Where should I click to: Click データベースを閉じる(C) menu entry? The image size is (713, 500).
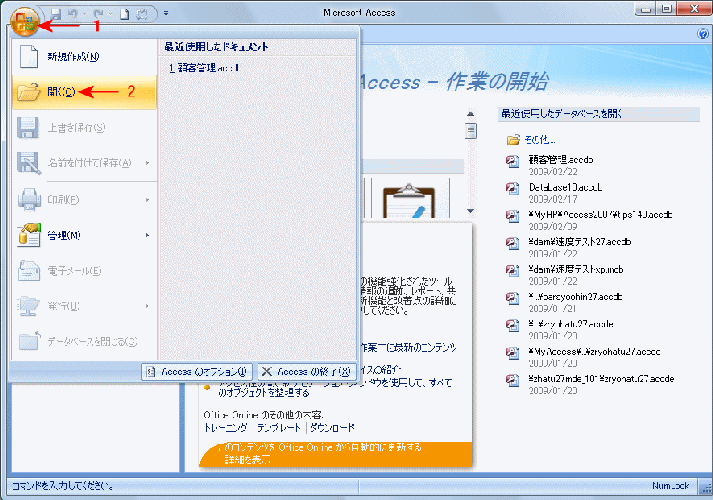(84, 341)
